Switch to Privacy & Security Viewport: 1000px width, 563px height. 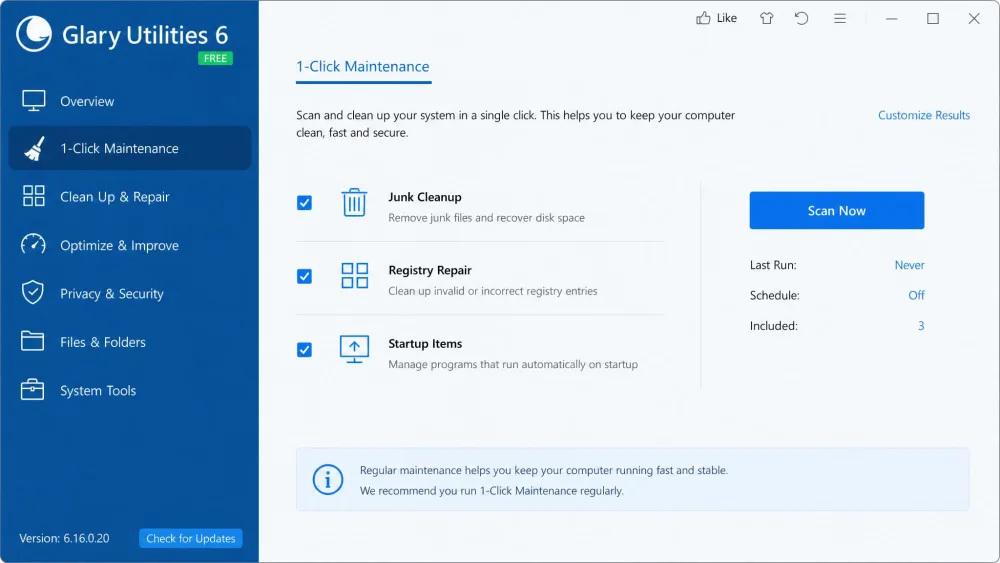pos(129,293)
